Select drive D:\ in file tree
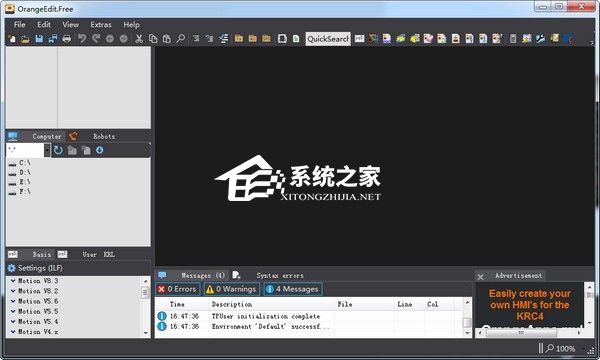The height and width of the screenshot is (360, 600). [24, 173]
